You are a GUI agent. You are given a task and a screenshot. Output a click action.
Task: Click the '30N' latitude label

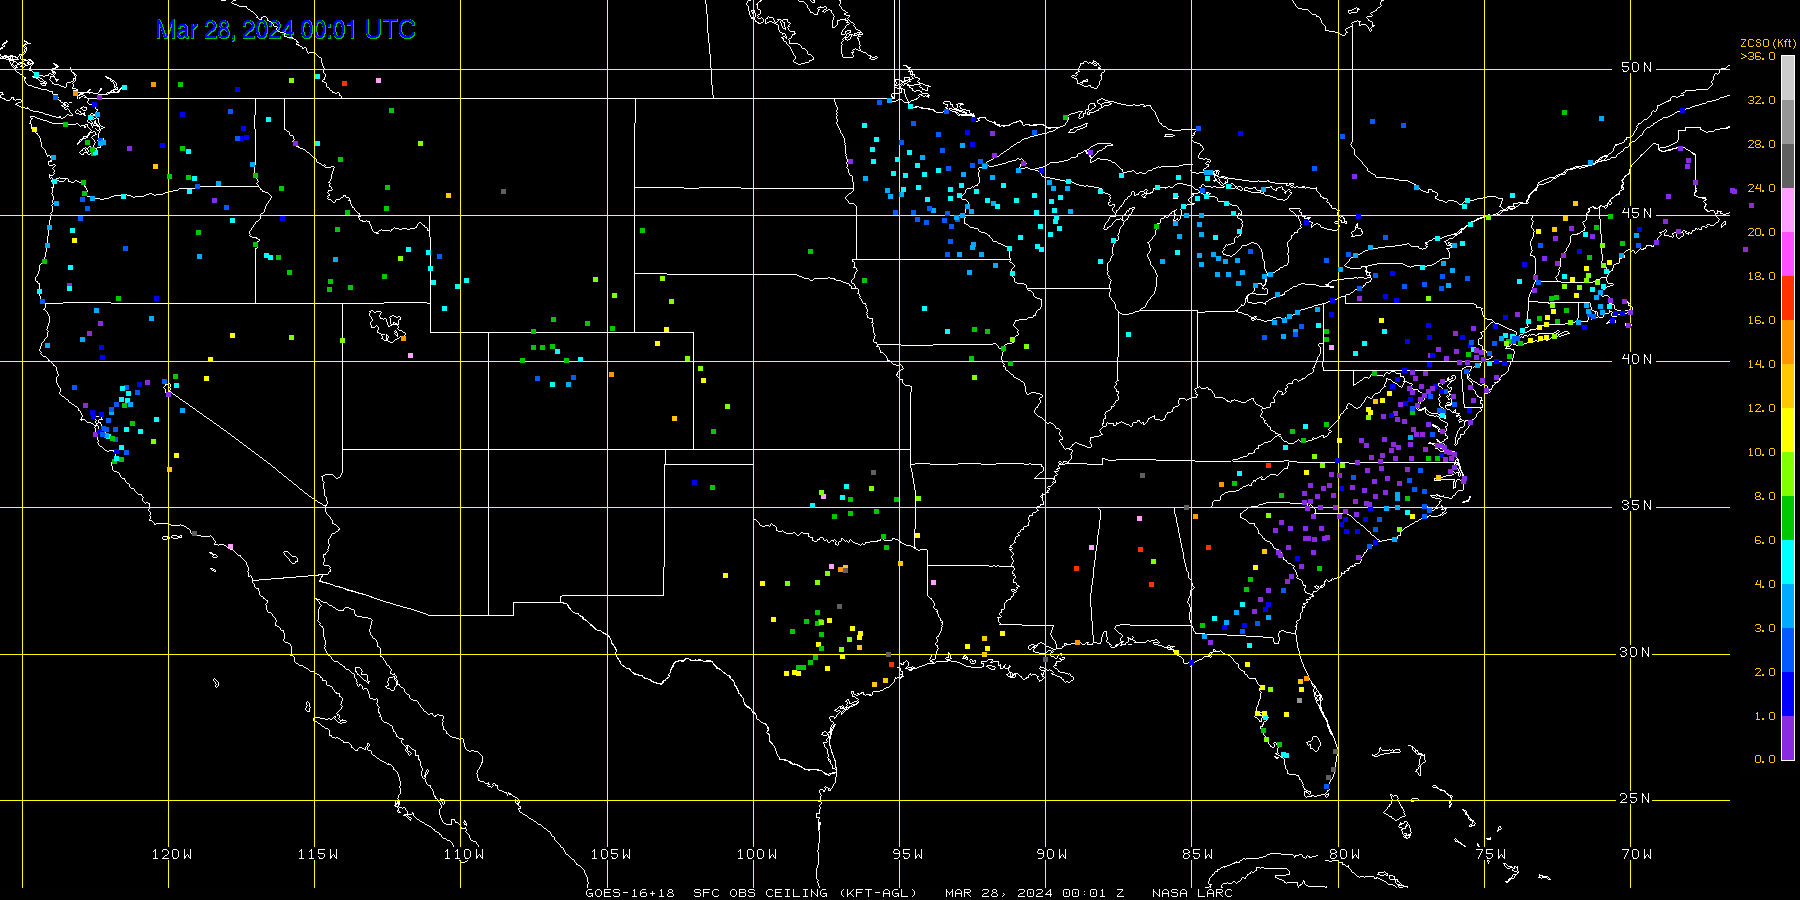[1636, 652]
